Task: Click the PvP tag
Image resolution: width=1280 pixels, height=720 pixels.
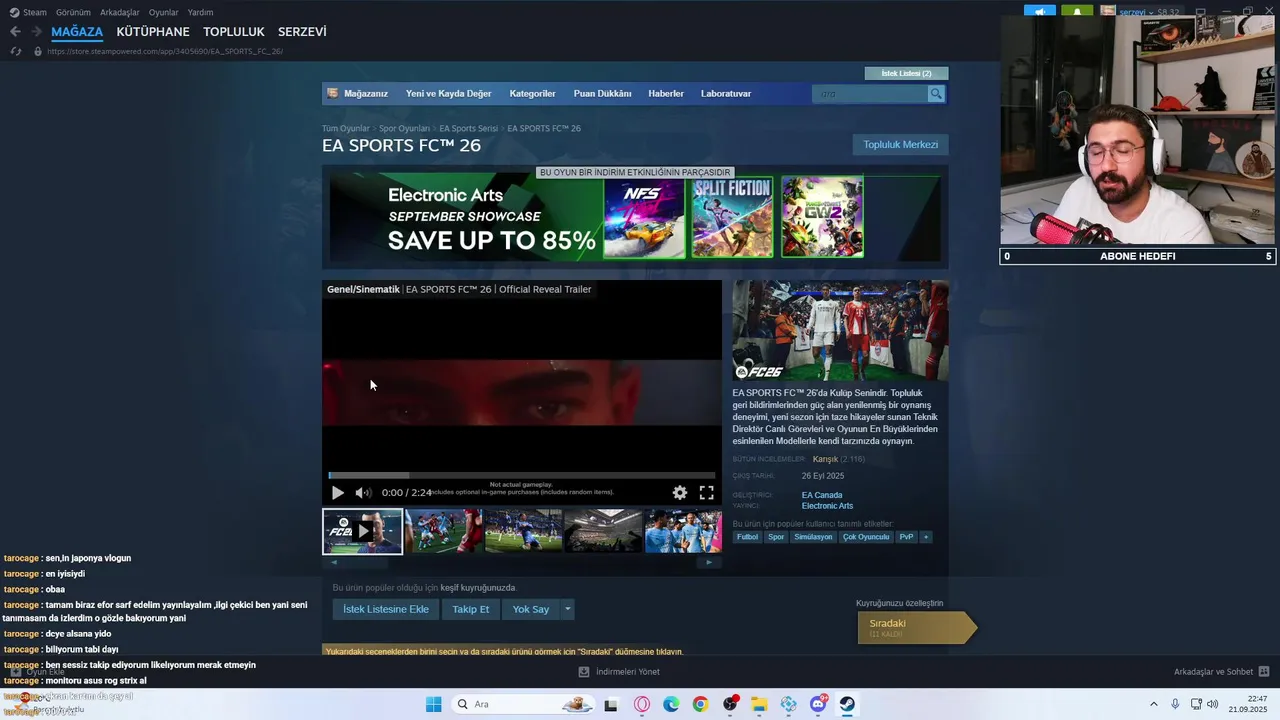Action: click(906, 537)
